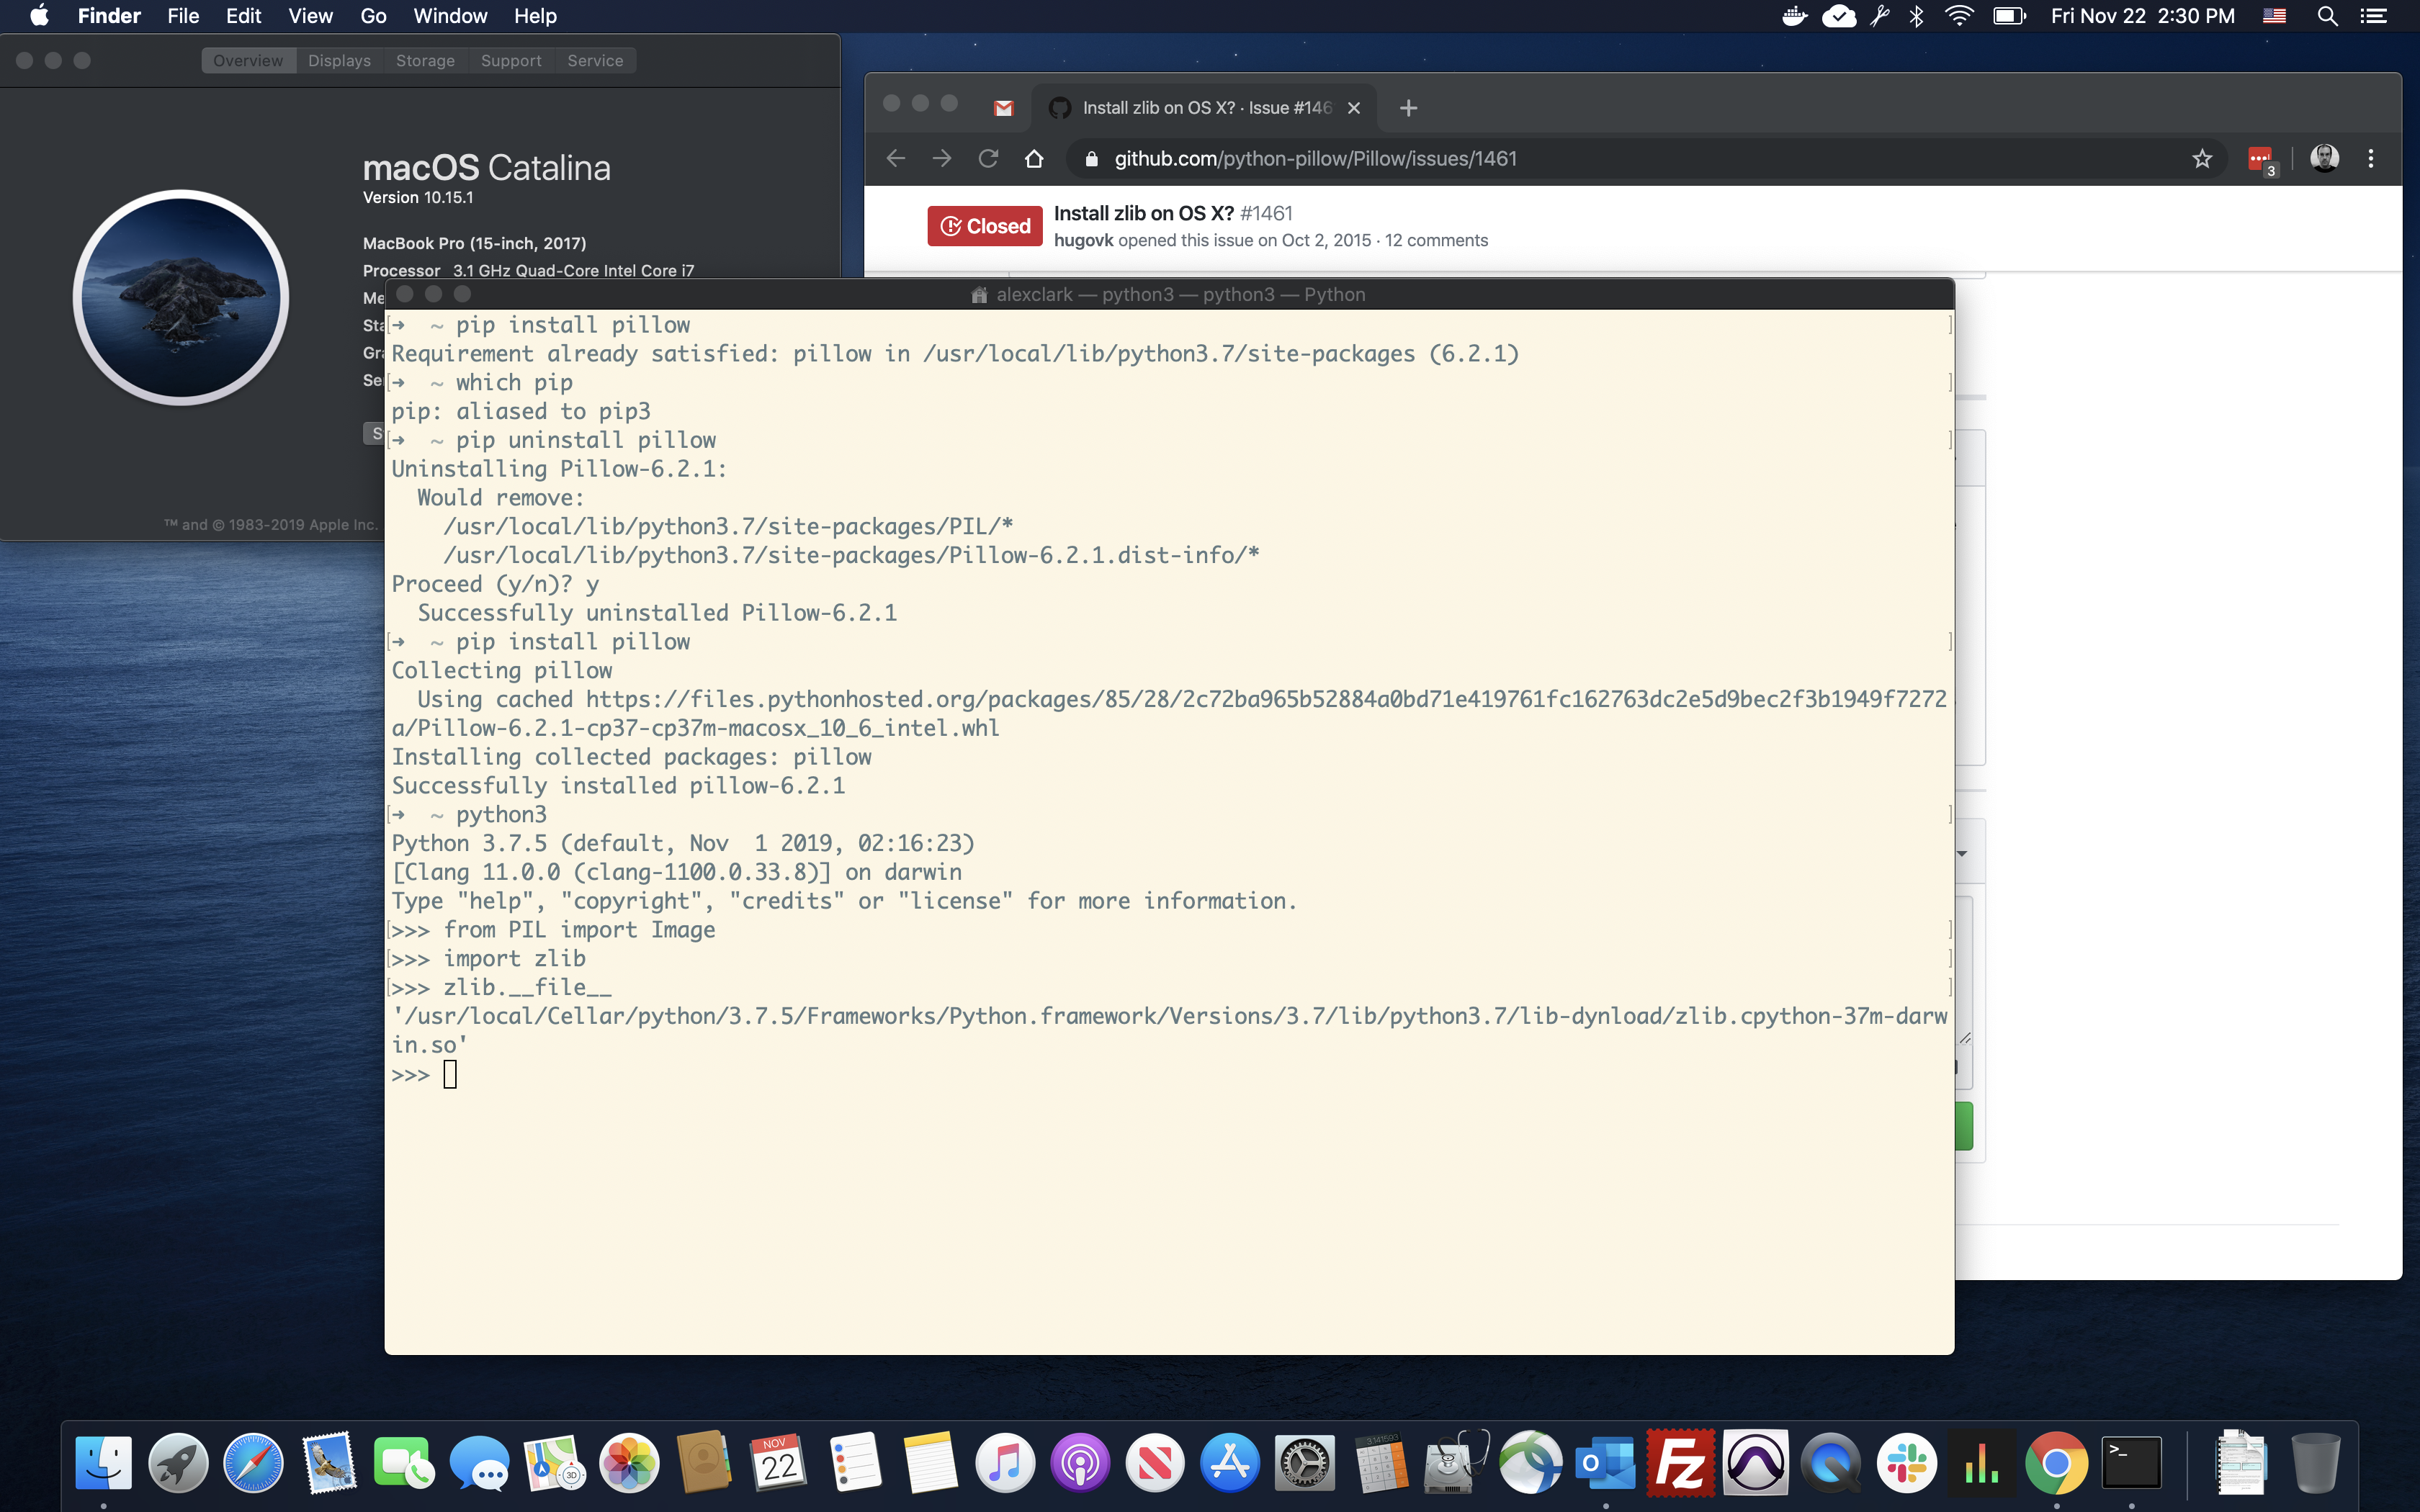This screenshot has height=1512, width=2420.
Task: Open the Chrome profile avatar
Action: click(2324, 159)
